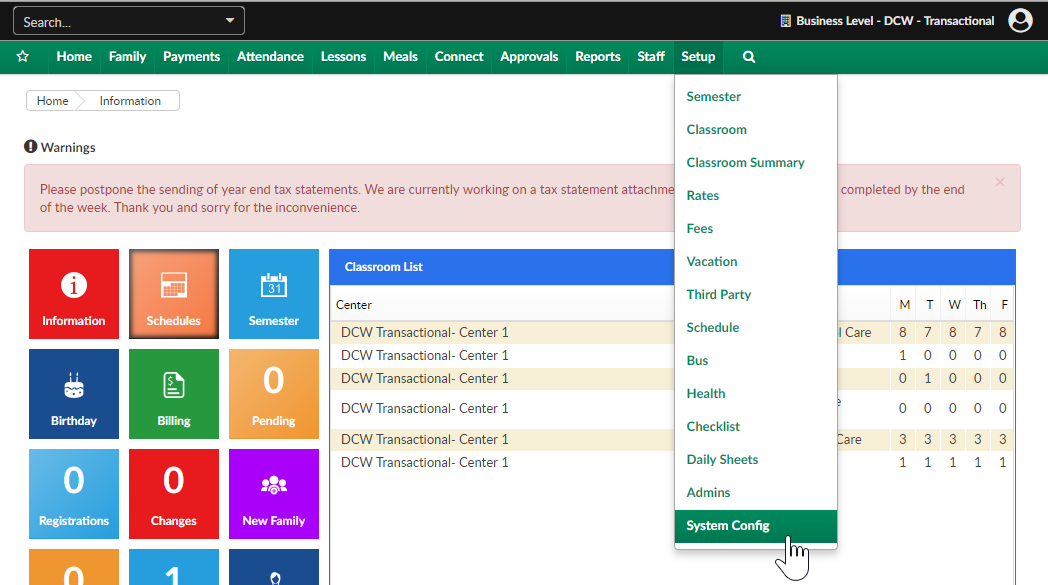Choose Health in Setup menu
Image resolution: width=1048 pixels, height=585 pixels.
756,393
